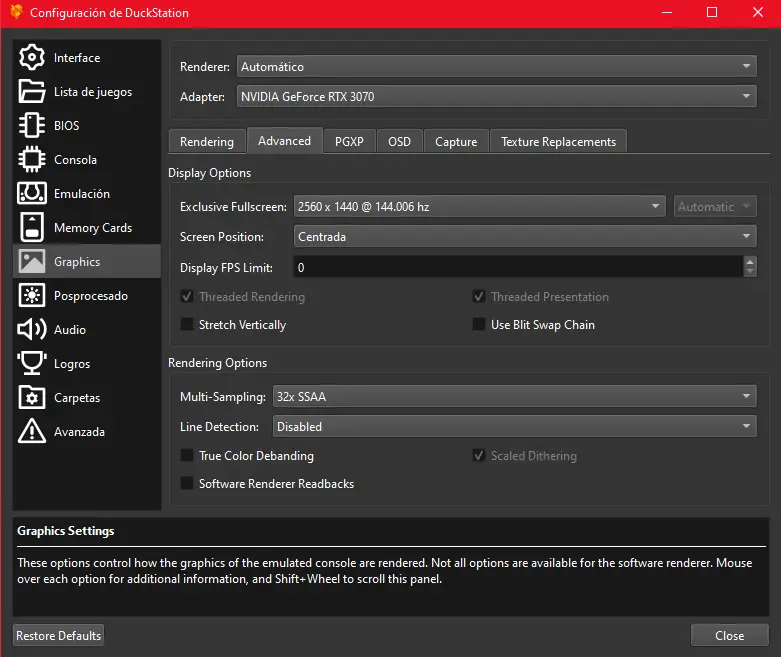
Task: Open the disabled Automatic dropdown
Action: click(715, 206)
